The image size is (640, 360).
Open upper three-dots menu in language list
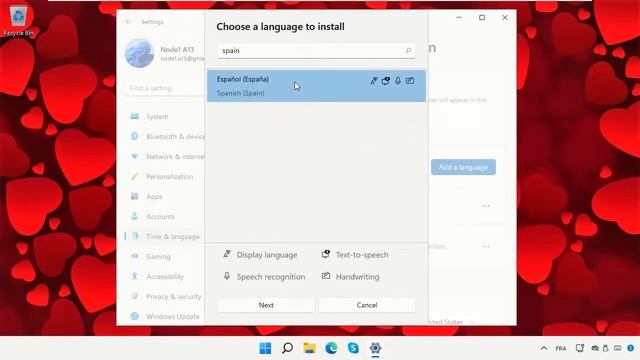(486, 206)
